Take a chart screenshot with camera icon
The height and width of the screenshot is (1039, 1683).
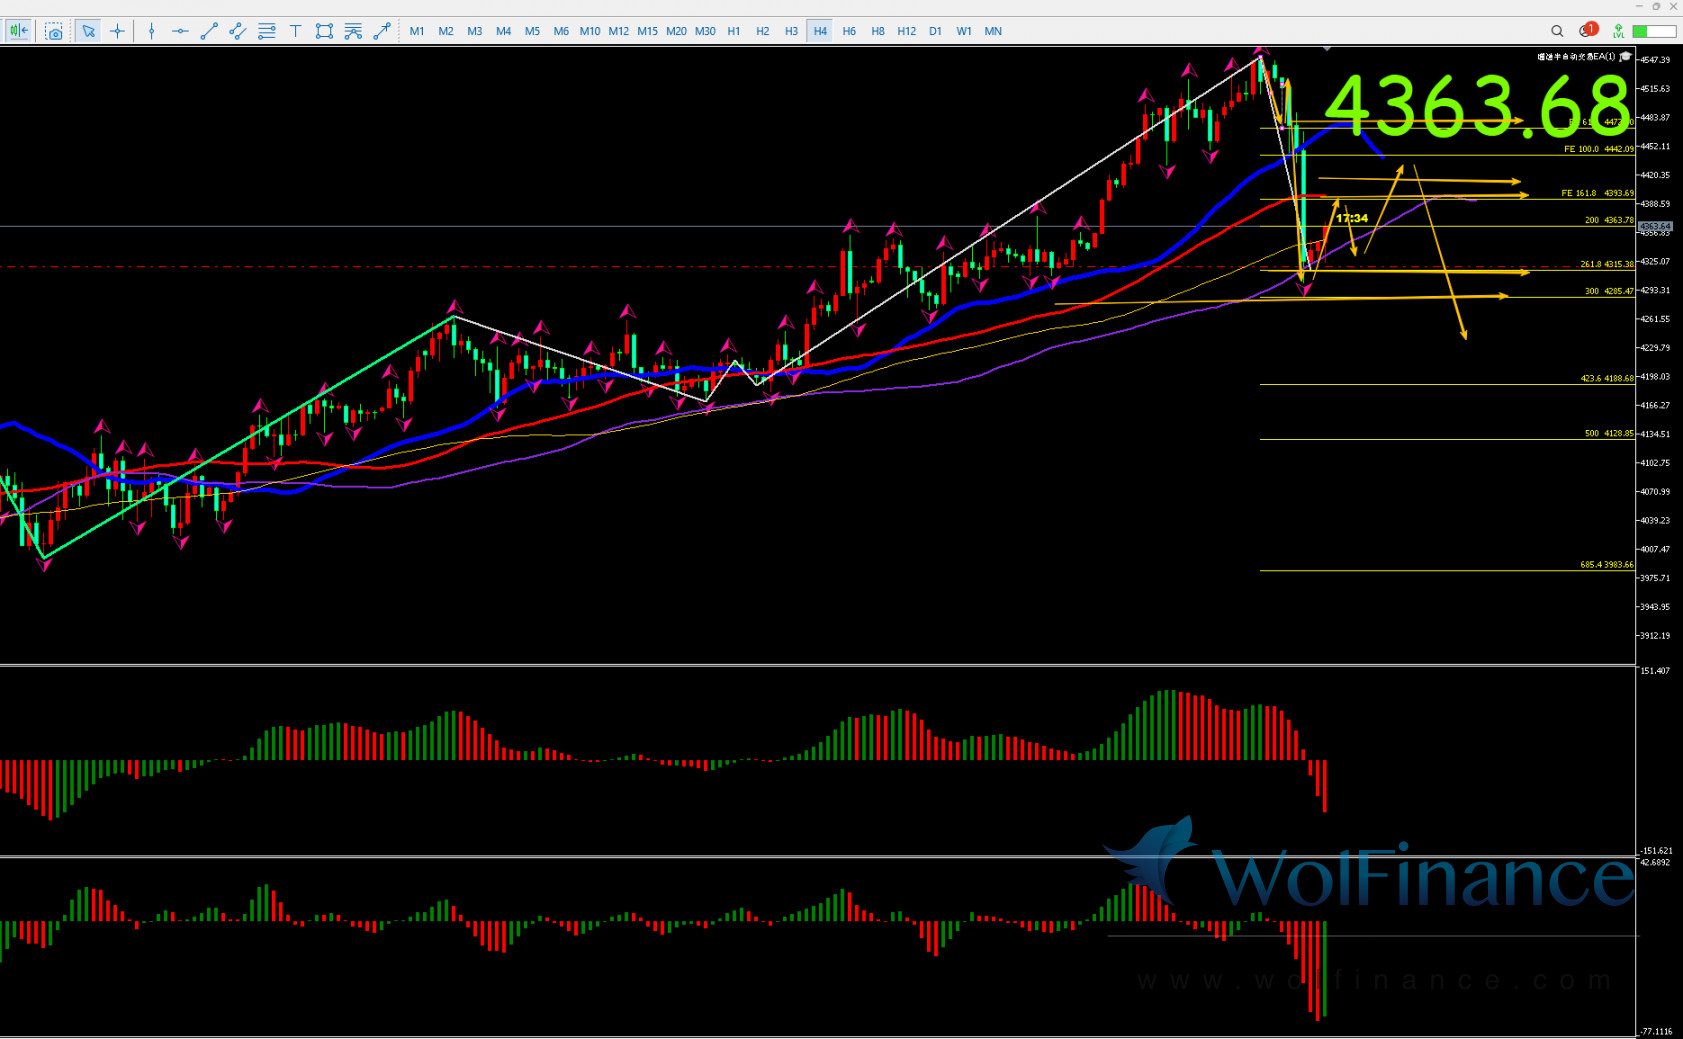54,31
